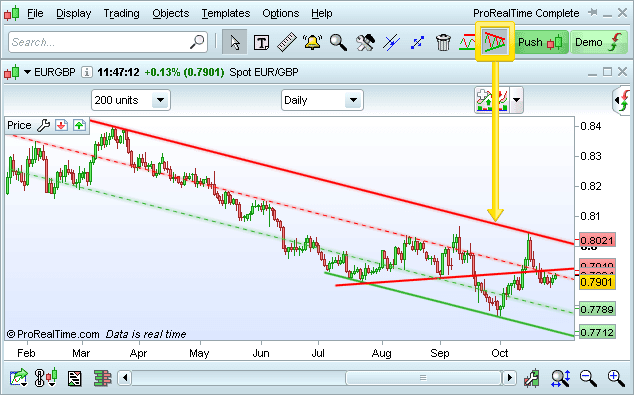Click the magnifier zoom-in icon at bottom right
Viewport: 634px width, 395px height.
tap(616, 378)
